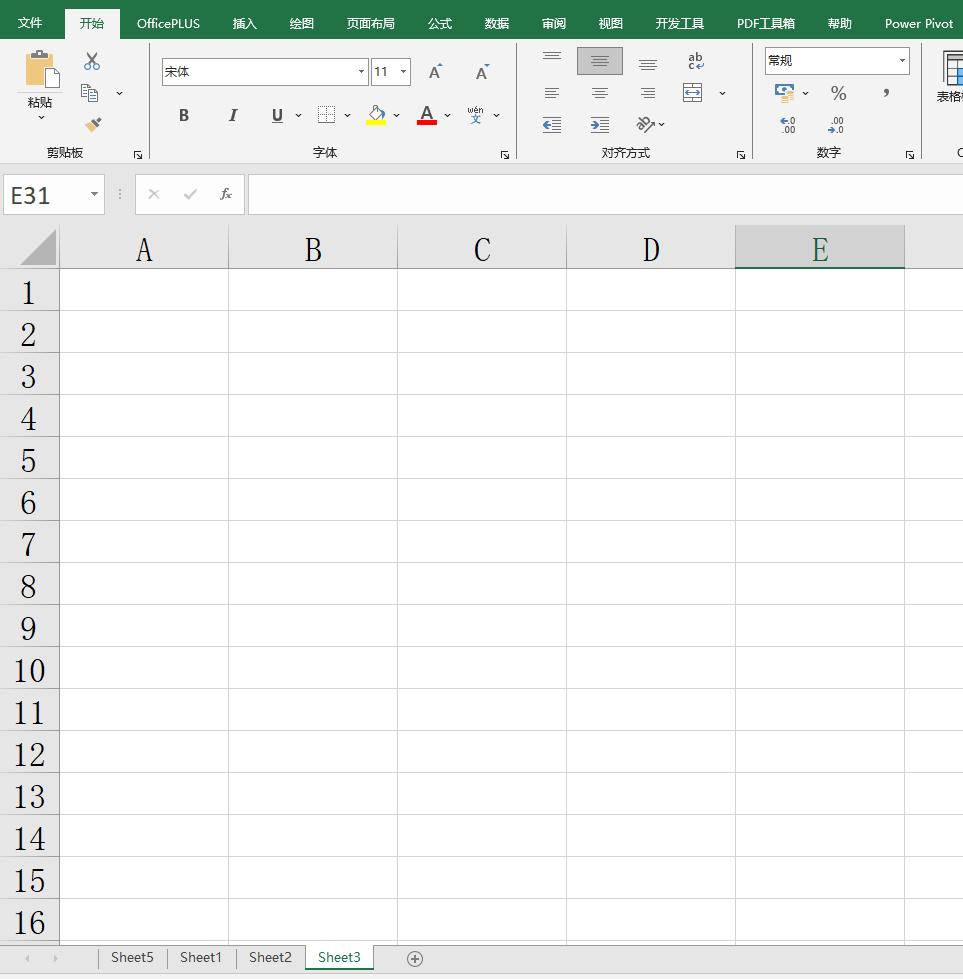The width and height of the screenshot is (963, 979).
Task: Apply fill color with paint bucket
Action: click(376, 115)
